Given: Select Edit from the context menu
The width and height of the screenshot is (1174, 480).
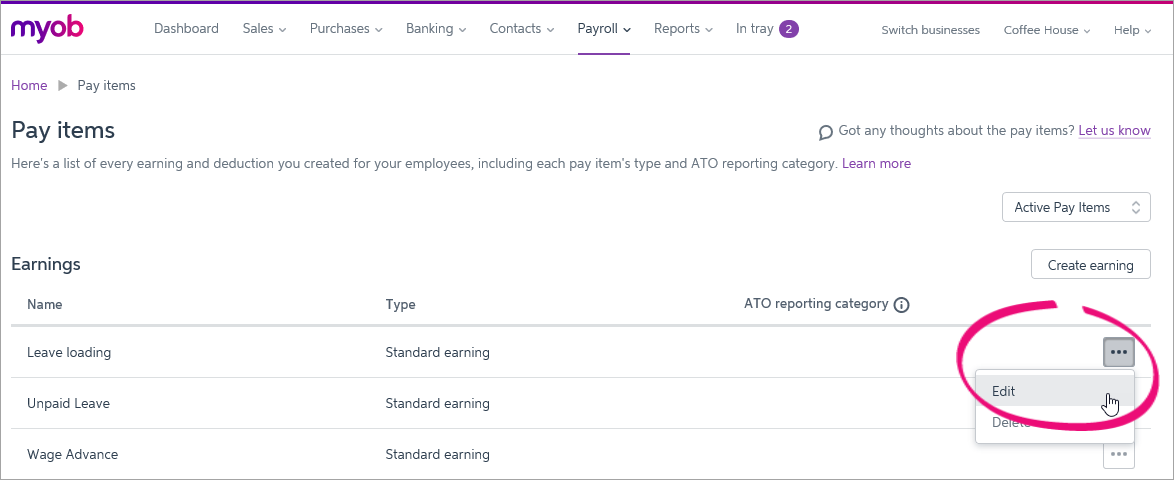Looking at the screenshot, I should 1004,391.
